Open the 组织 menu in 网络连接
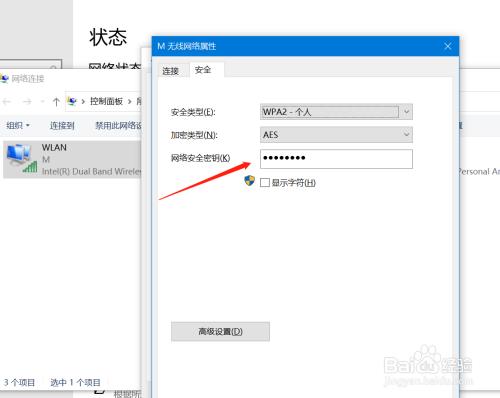Screen dimensions: 500x398 [18, 125]
